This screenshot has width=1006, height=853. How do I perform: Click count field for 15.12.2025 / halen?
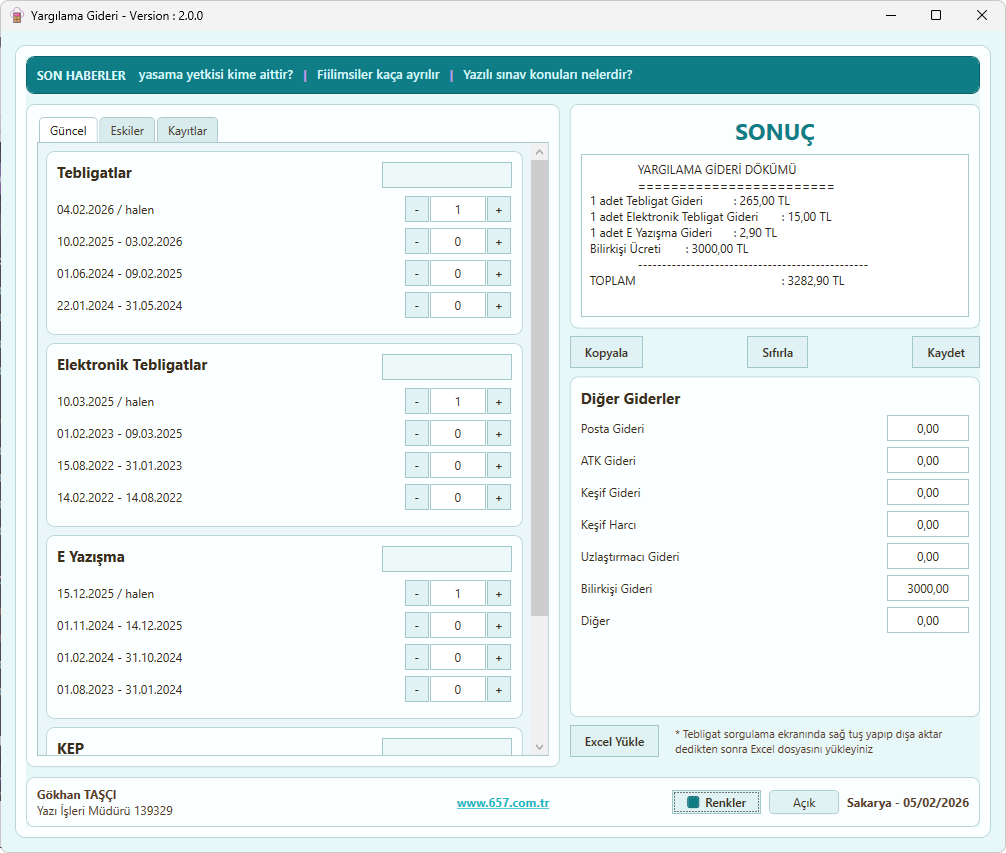pos(457,593)
